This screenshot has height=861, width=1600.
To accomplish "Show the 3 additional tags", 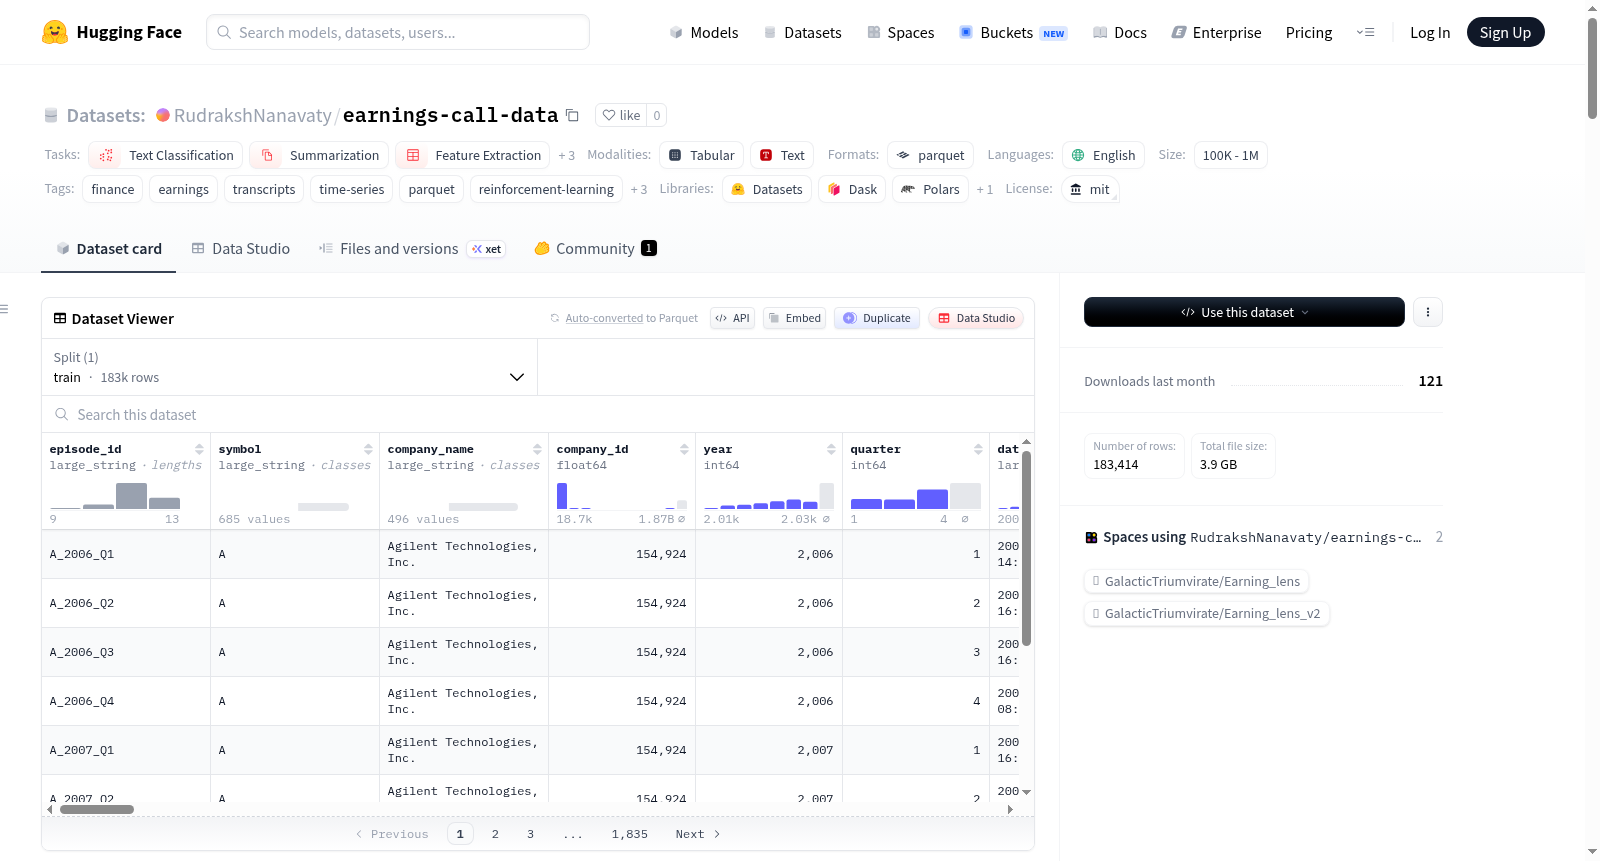I will [x=639, y=189].
